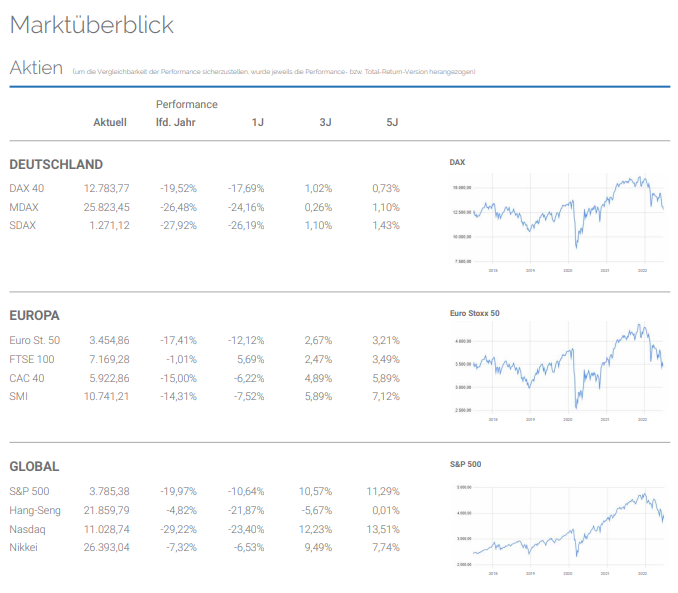
Task: Click the Hang-Seng row label
Action: pos(35,510)
